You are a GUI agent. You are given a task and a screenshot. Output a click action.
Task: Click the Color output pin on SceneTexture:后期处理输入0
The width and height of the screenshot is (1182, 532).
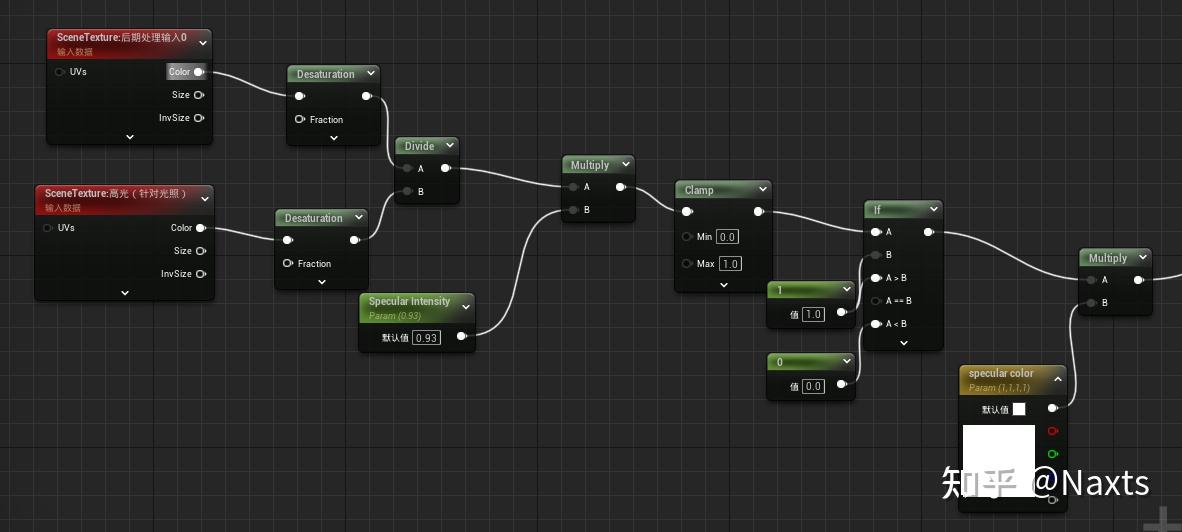click(199, 72)
